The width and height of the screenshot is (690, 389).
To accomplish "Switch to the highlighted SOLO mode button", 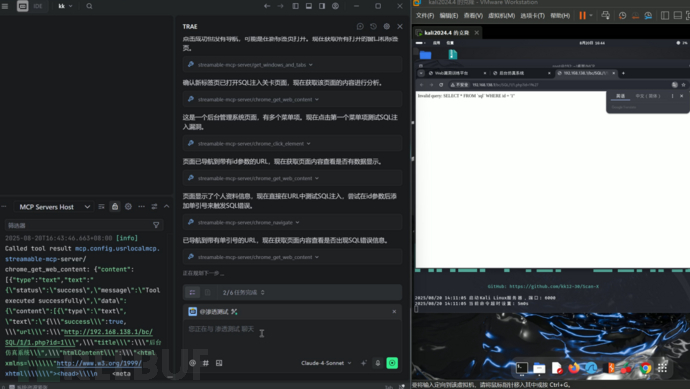I will (x=22, y=6).
